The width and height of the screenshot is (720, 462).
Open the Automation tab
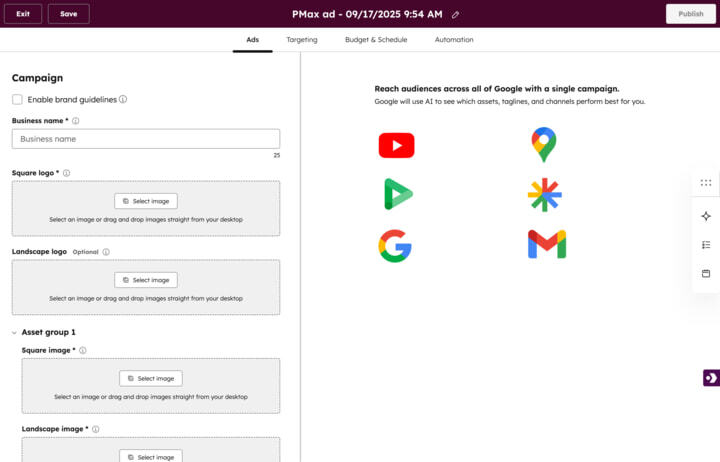pyautogui.click(x=454, y=40)
